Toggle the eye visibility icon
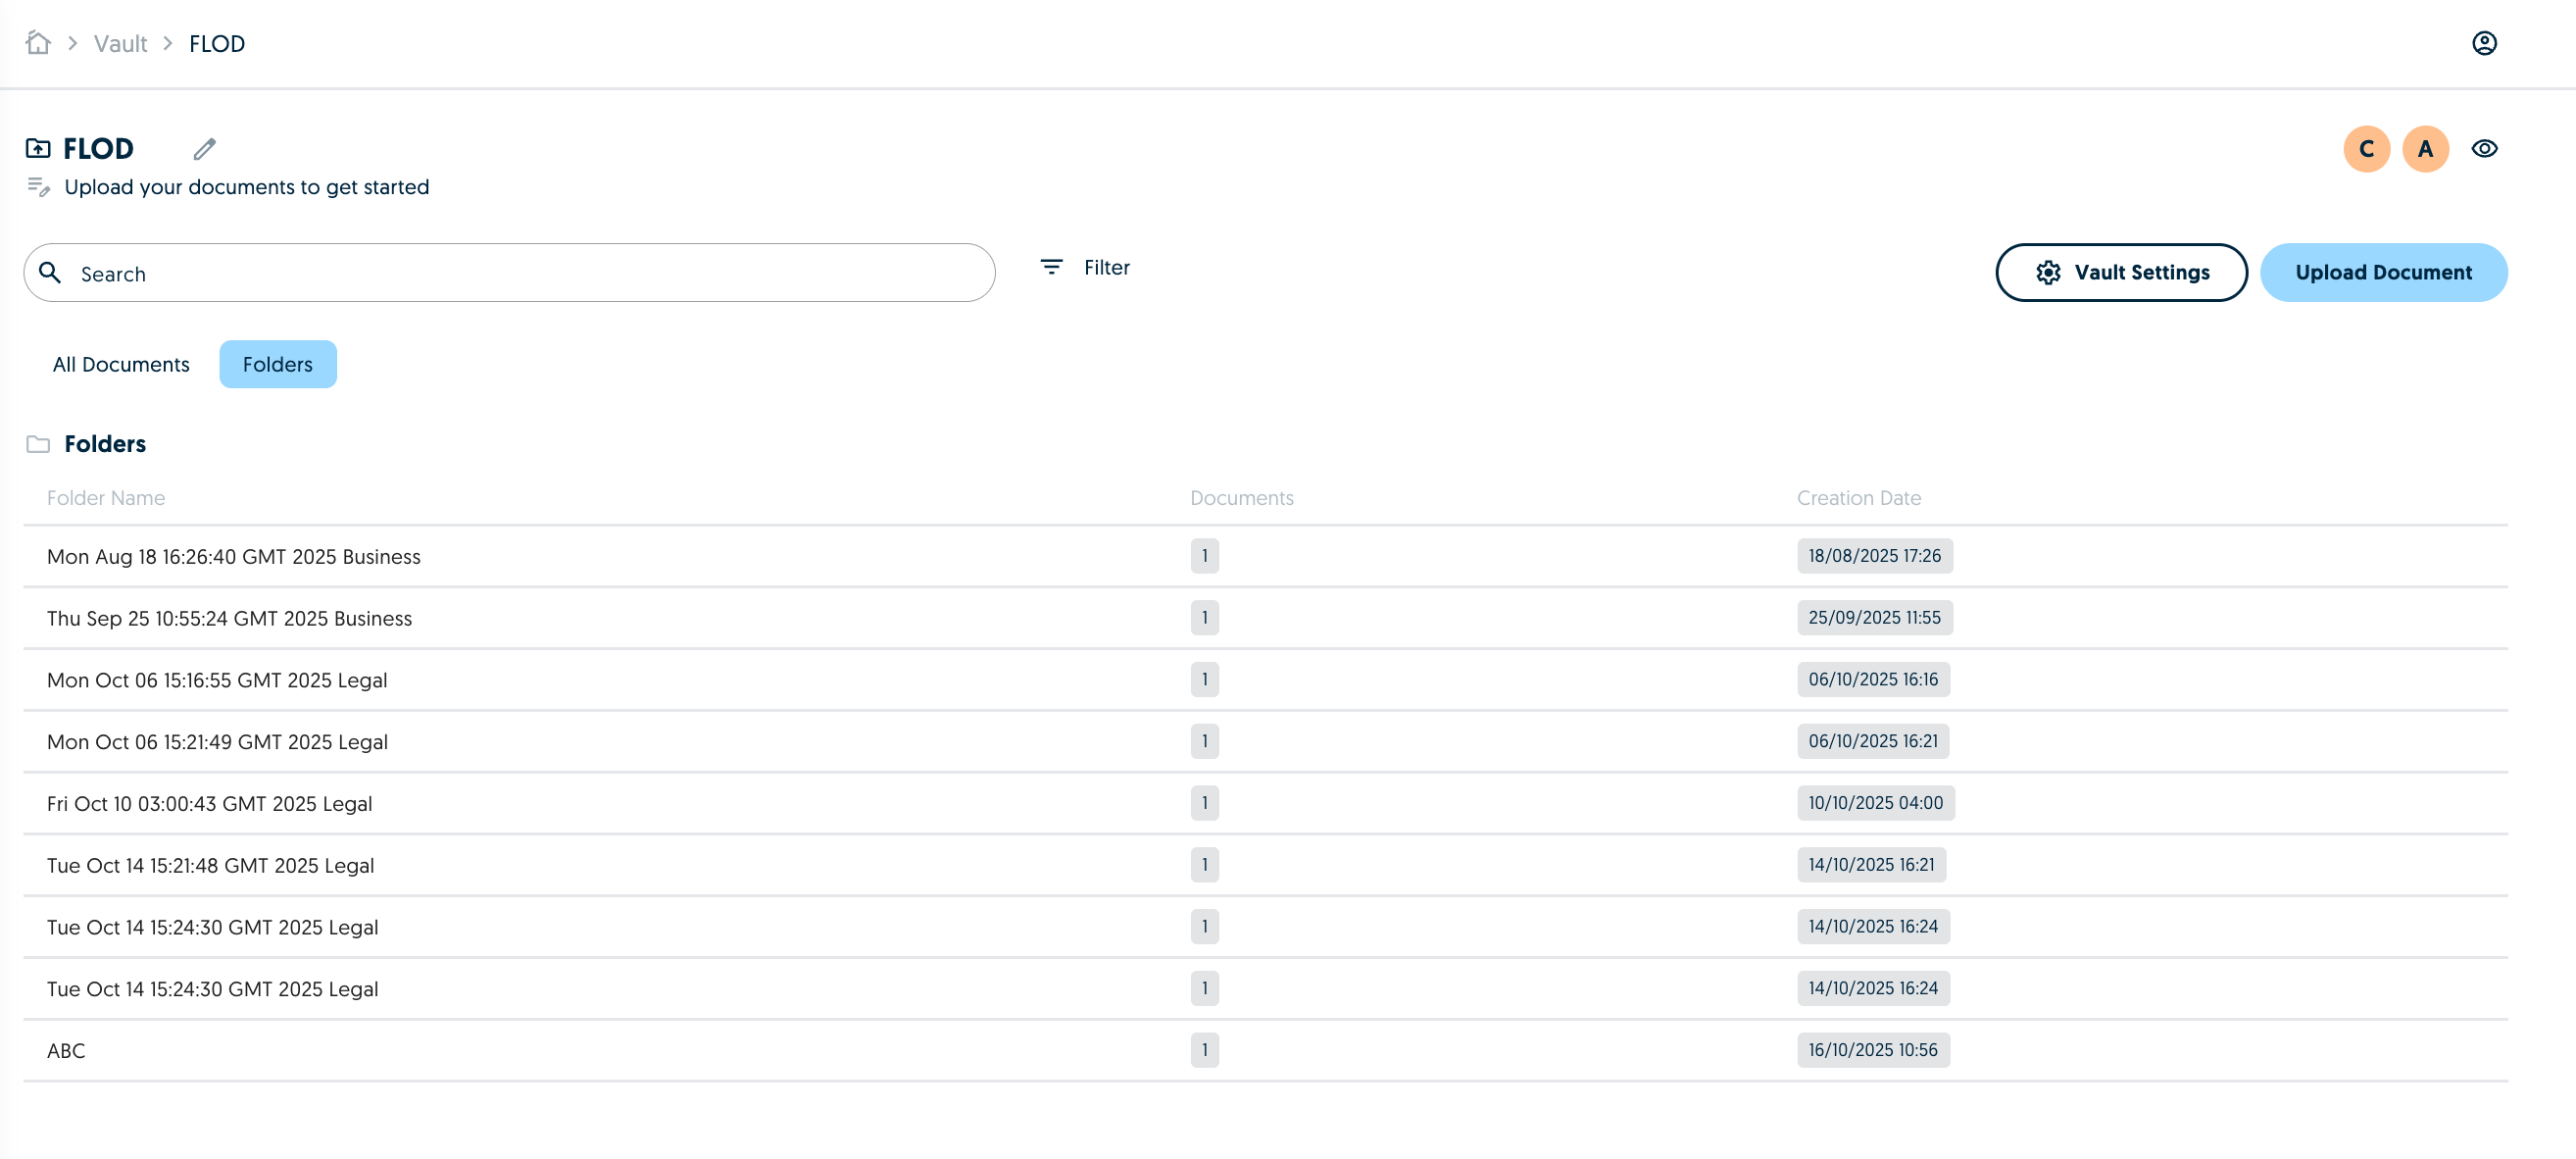The width and height of the screenshot is (2576, 1159). (x=2484, y=149)
